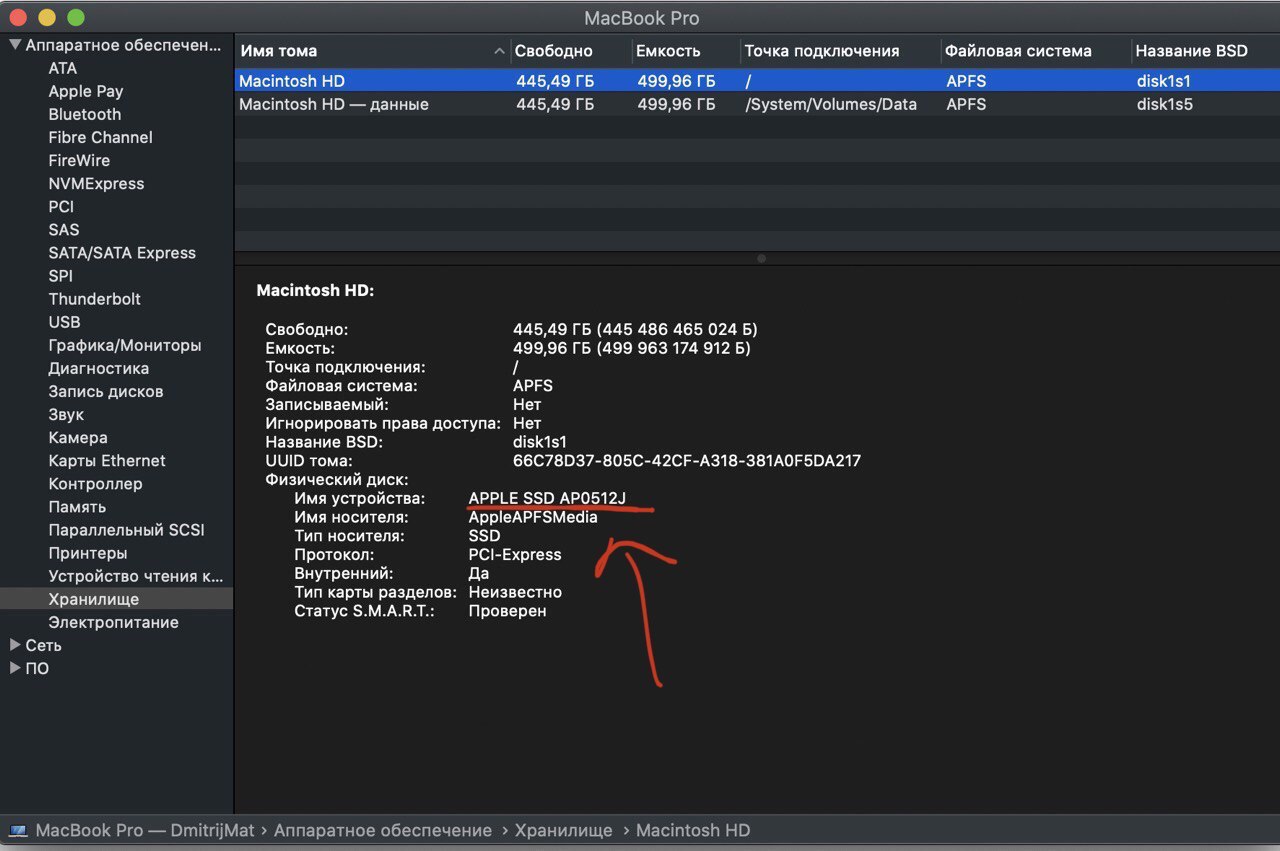Toggle sort arrow on Имя тома column
This screenshot has height=851, width=1280.
pyautogui.click(x=499, y=51)
